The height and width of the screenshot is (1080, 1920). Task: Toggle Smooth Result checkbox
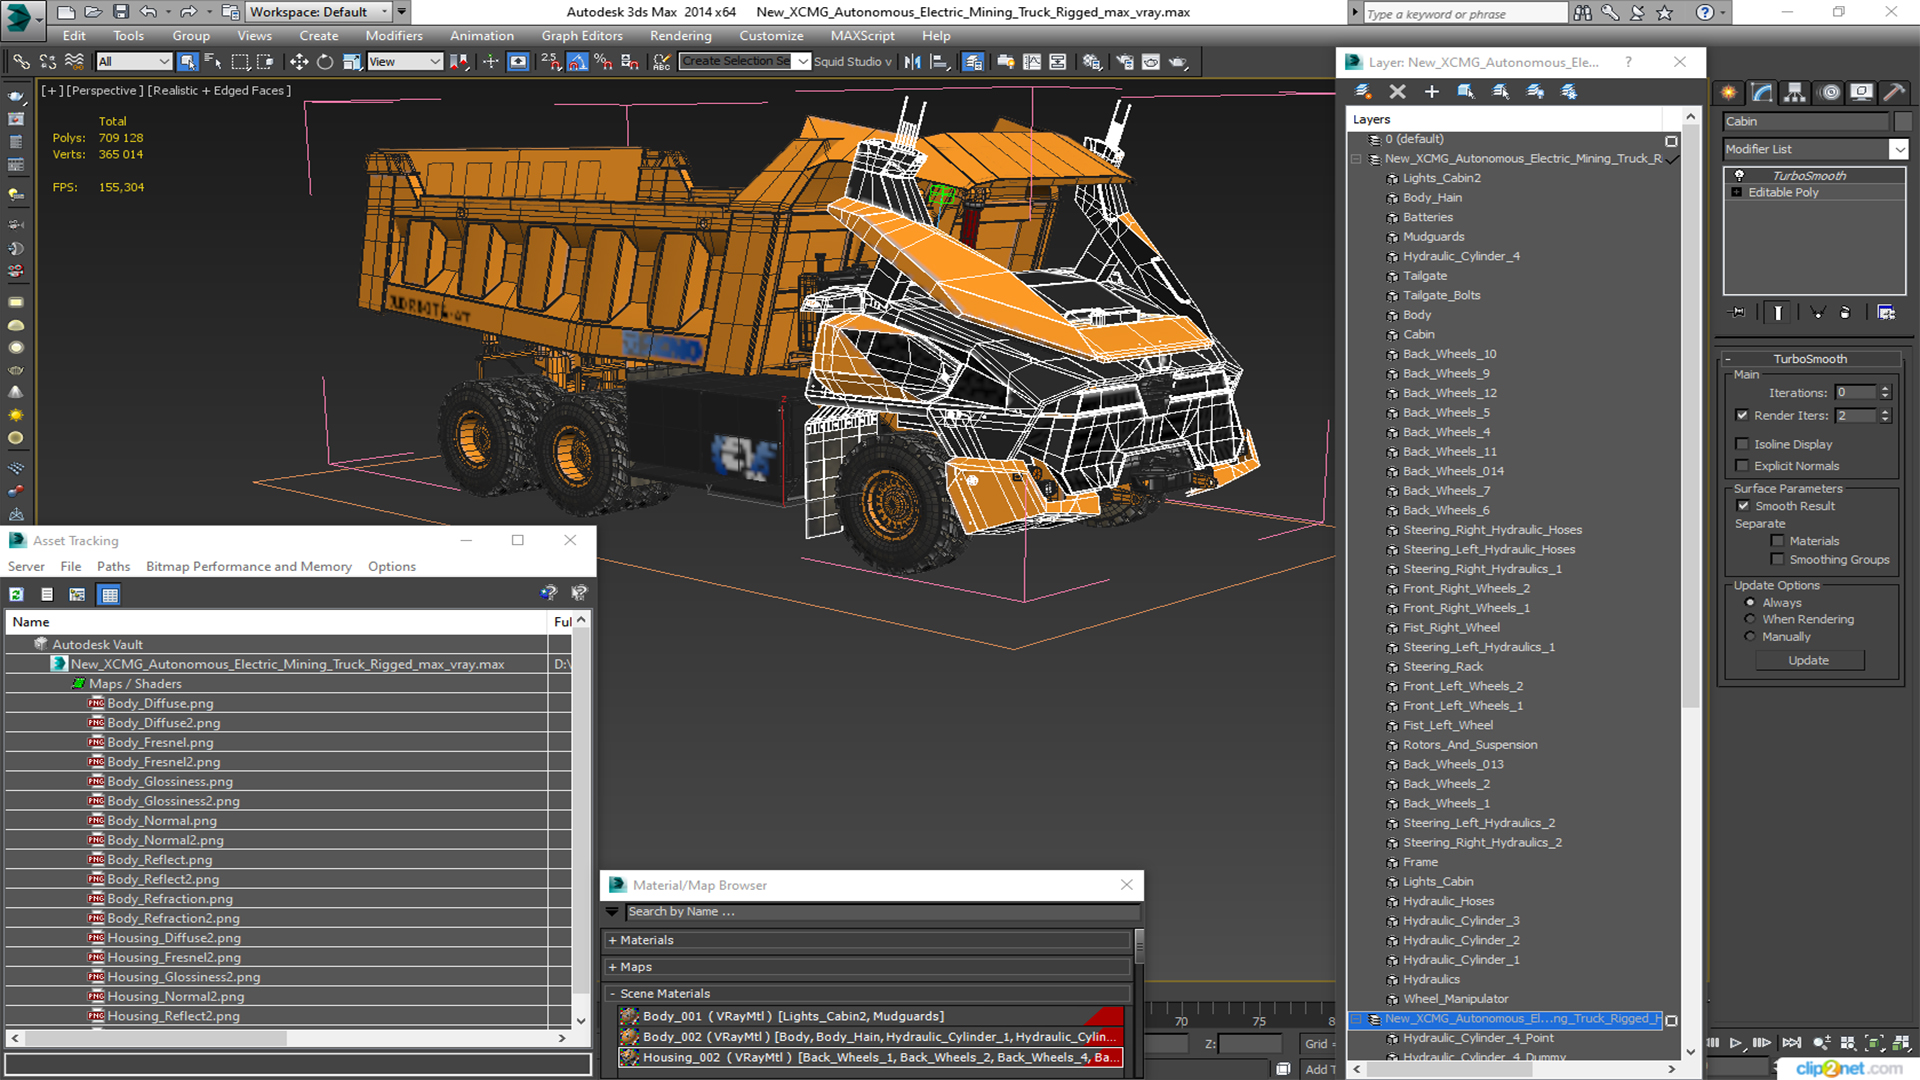1743,506
